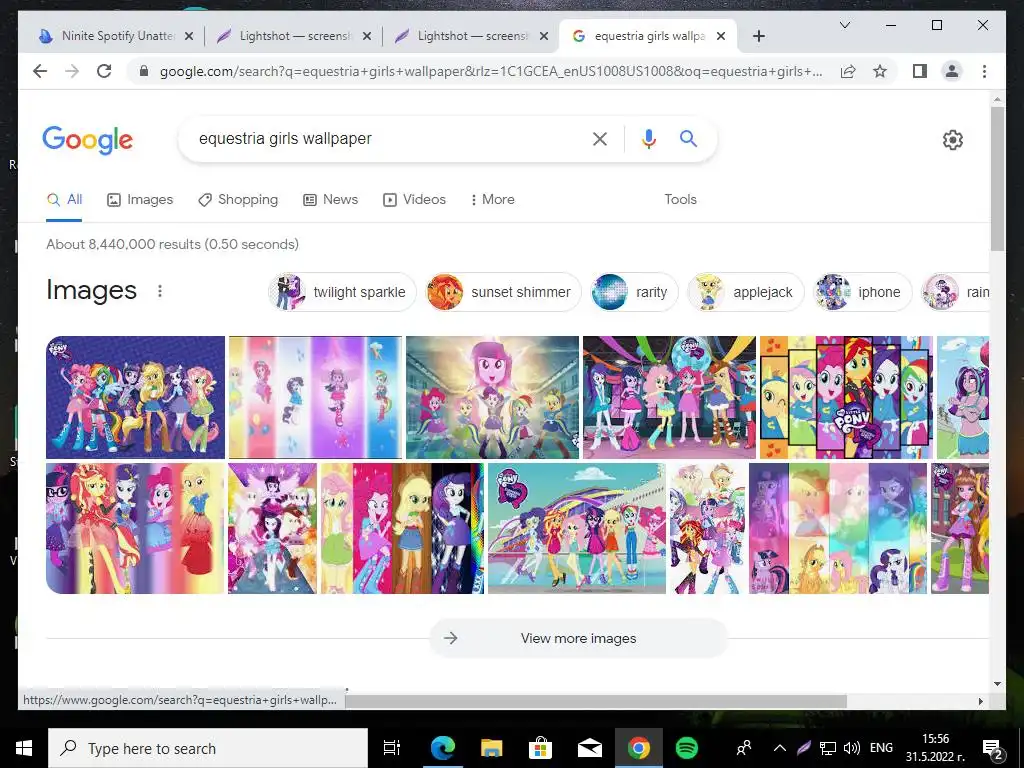Screen dimensions: 1024x768
Task: Select the Videos search tab
Action: [x=414, y=200]
